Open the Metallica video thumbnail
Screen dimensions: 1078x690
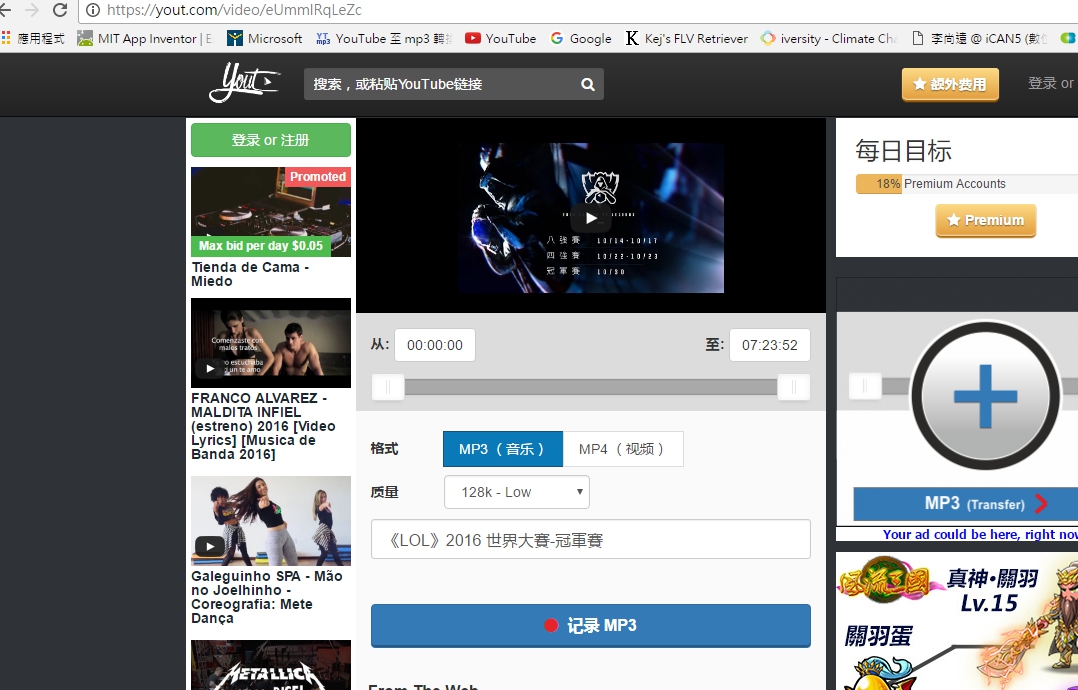271,665
